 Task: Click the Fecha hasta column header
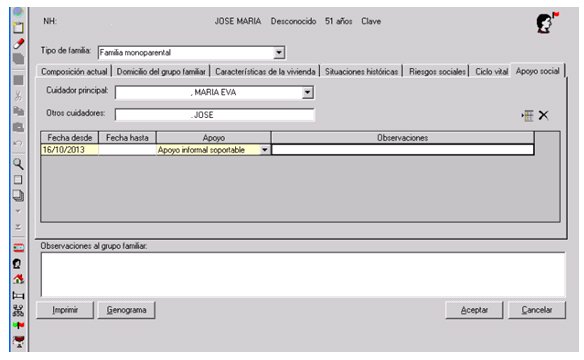[127, 138]
